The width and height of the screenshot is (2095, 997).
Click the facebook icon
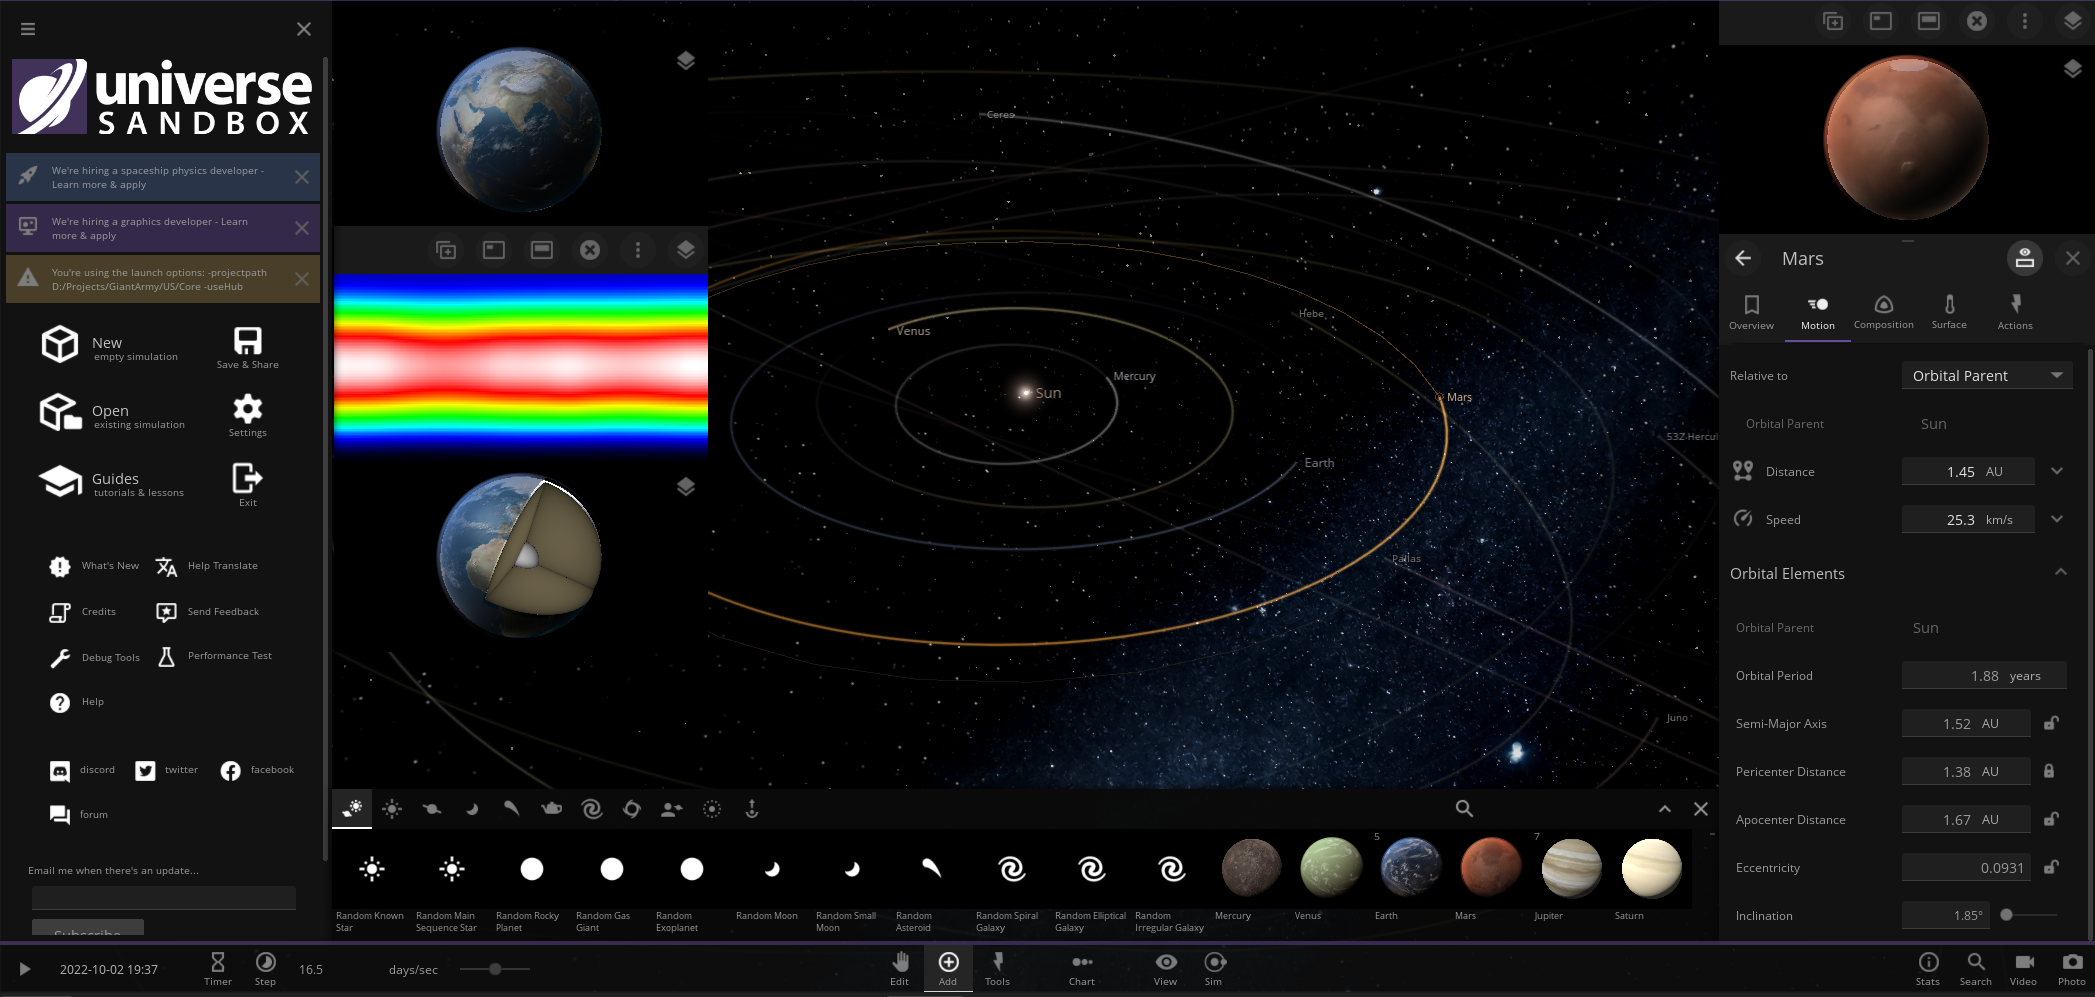tap(231, 771)
